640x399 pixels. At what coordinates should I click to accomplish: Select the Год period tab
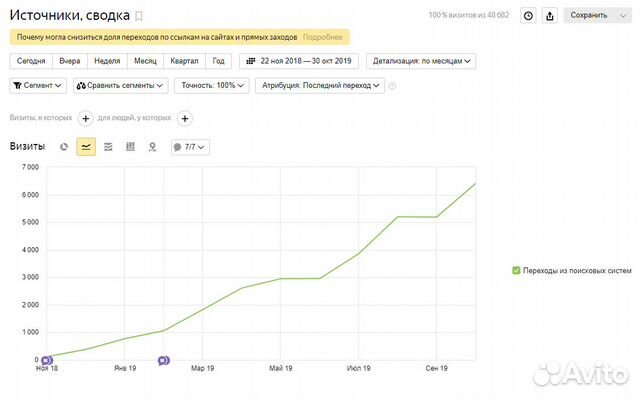coord(218,61)
